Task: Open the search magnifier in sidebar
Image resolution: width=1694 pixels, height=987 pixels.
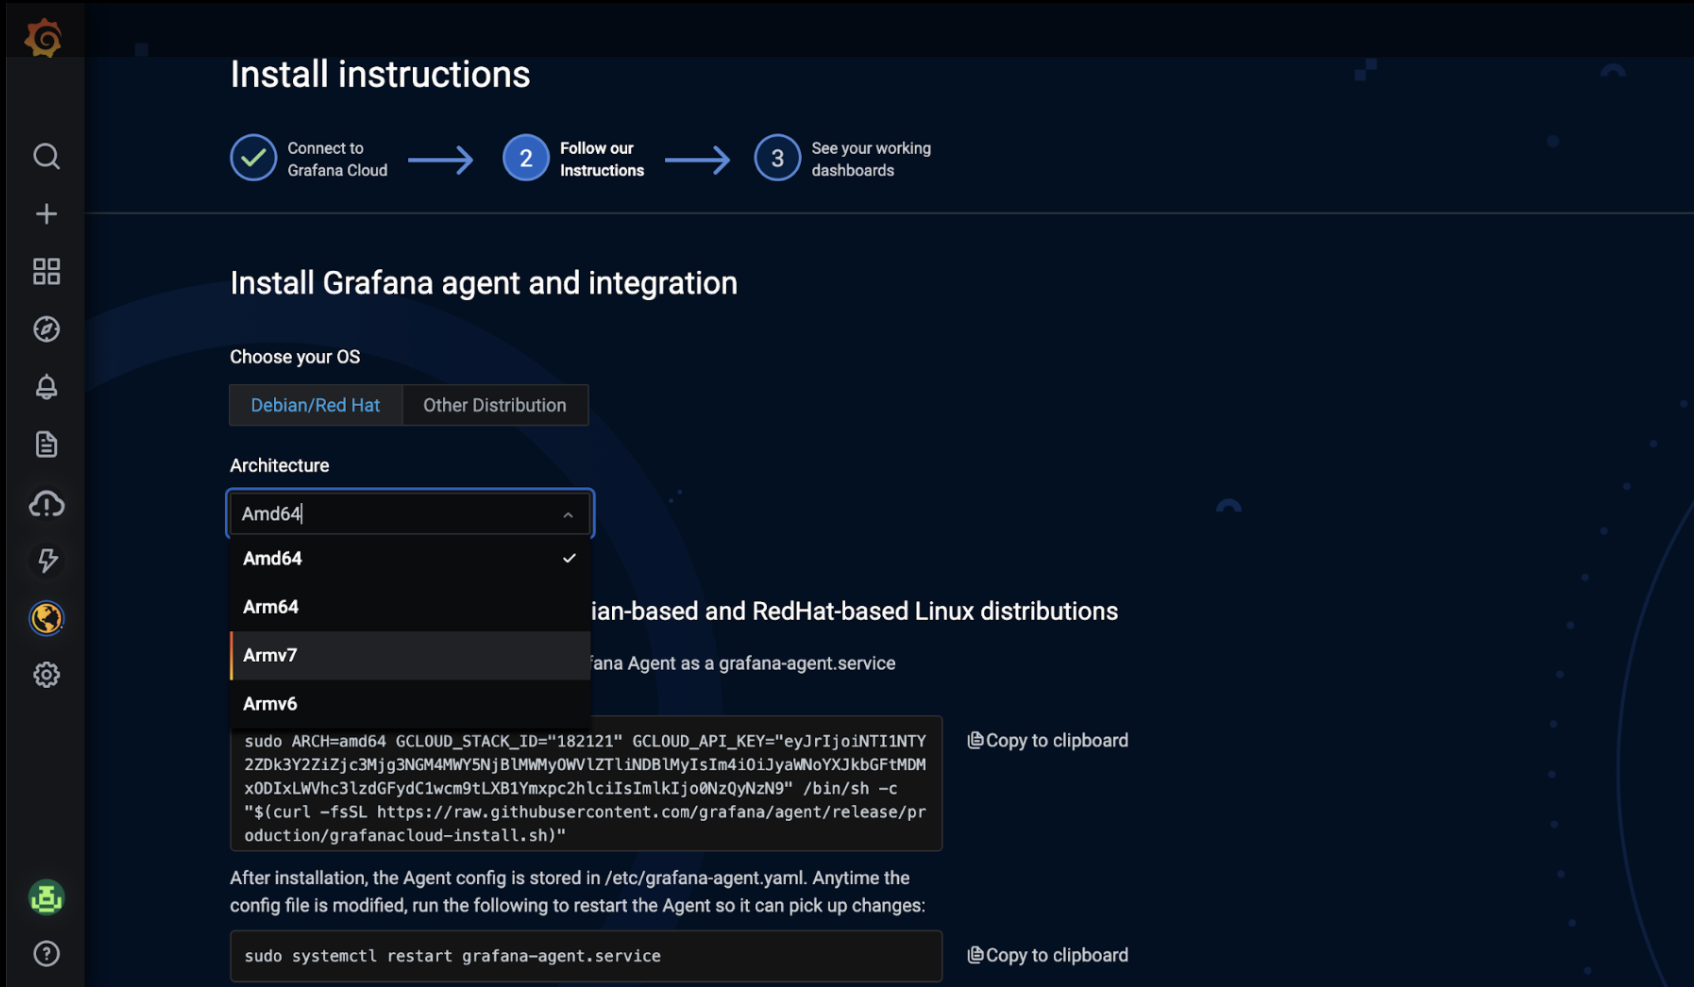Action: [46, 156]
